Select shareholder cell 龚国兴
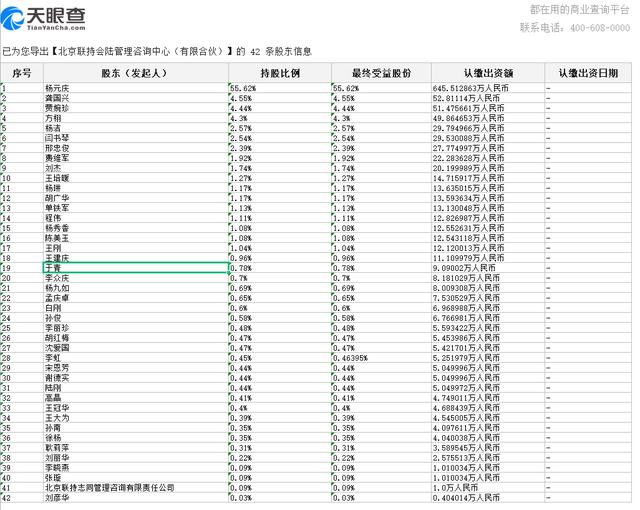640x510 pixels. tap(136, 98)
